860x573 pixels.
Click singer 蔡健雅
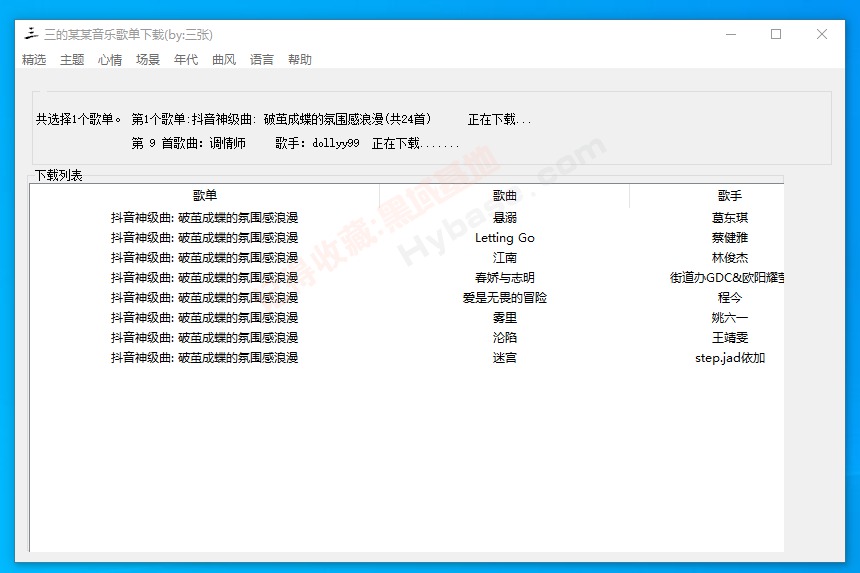pos(729,237)
